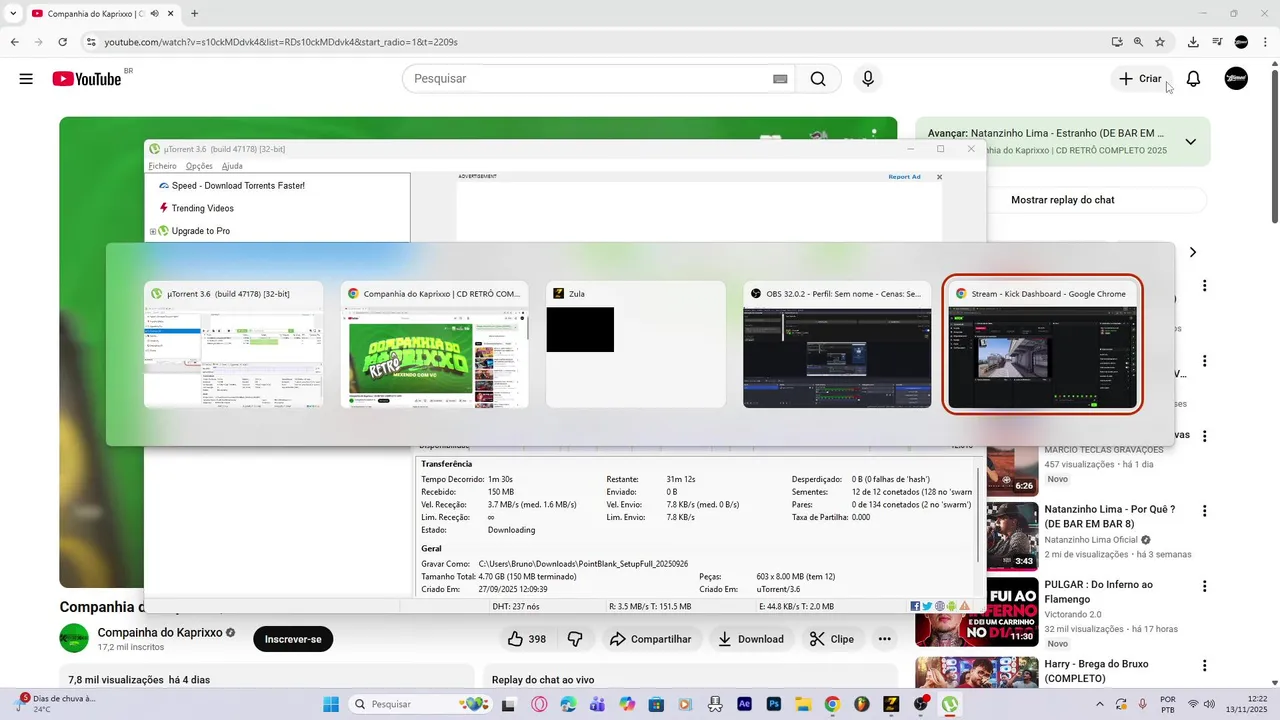Image resolution: width=1280 pixels, height=720 pixels.
Task: Switch to the Zula window thumbnail
Action: 636,345
